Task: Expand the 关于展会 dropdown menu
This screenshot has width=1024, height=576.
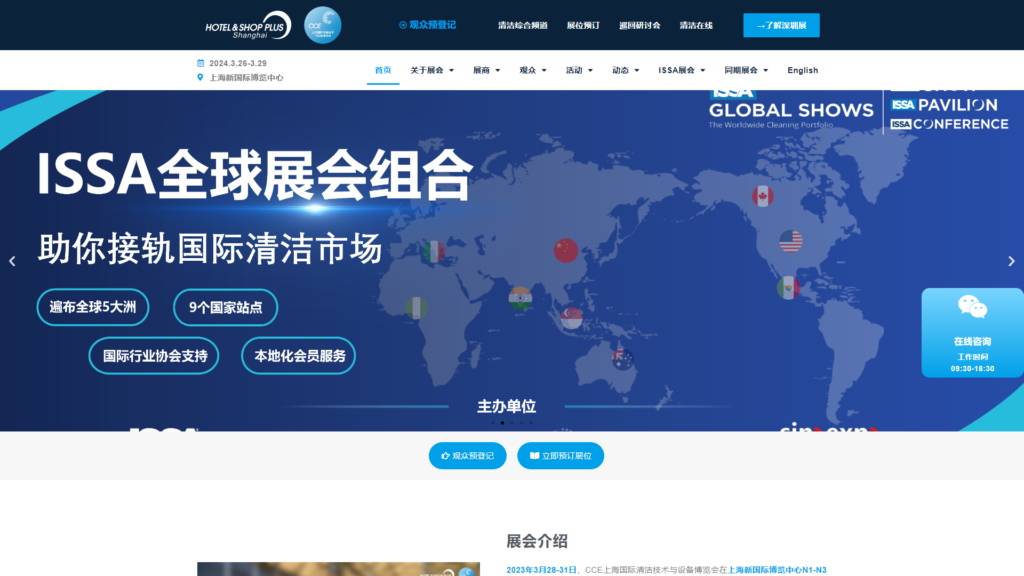Action: pyautogui.click(x=432, y=70)
